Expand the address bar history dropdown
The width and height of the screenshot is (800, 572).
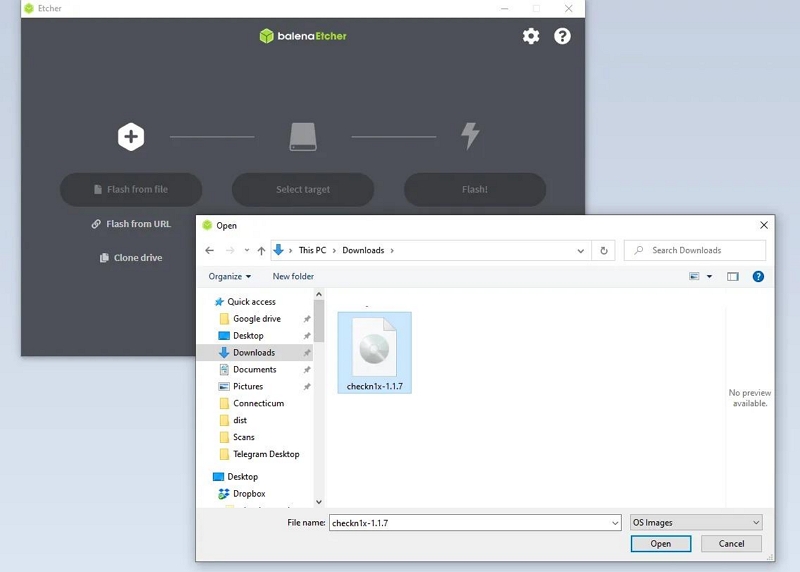[x=581, y=251]
